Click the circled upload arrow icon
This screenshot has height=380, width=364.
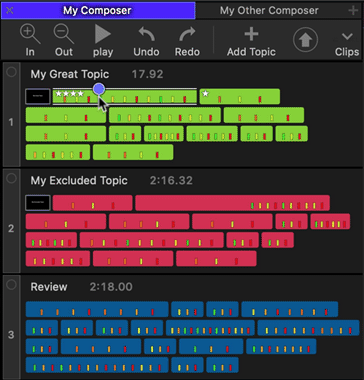305,40
